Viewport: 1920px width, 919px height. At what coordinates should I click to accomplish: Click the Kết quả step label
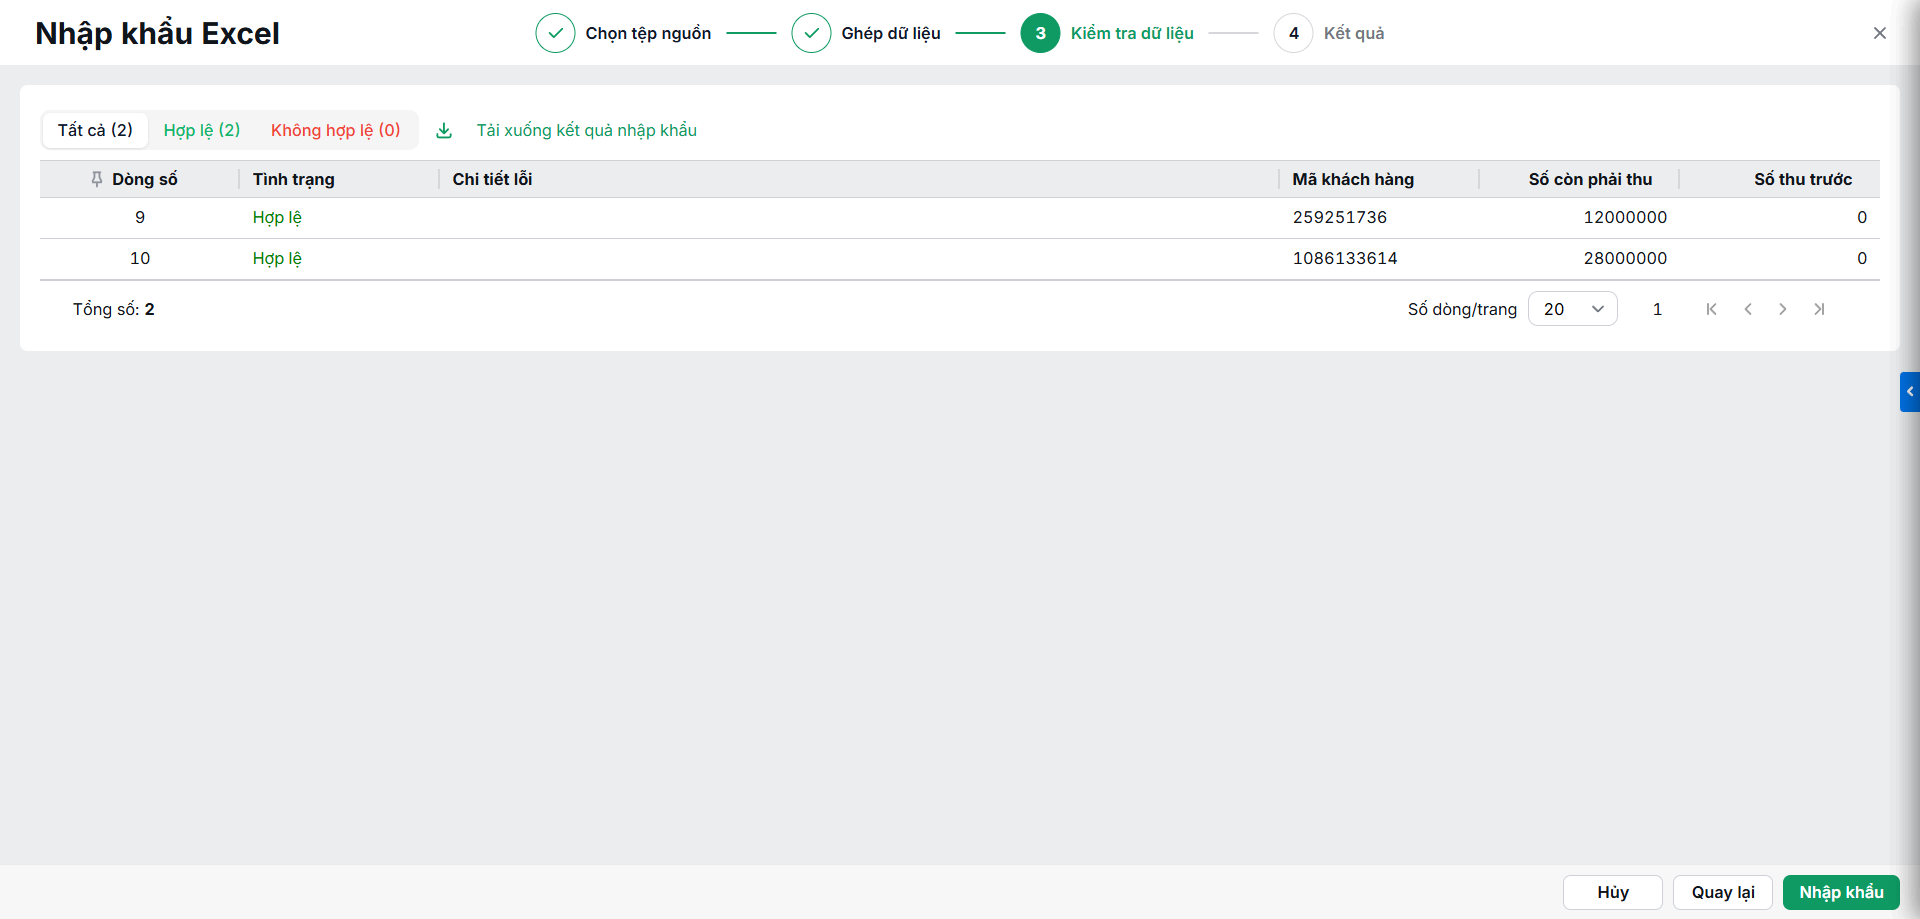pos(1354,33)
